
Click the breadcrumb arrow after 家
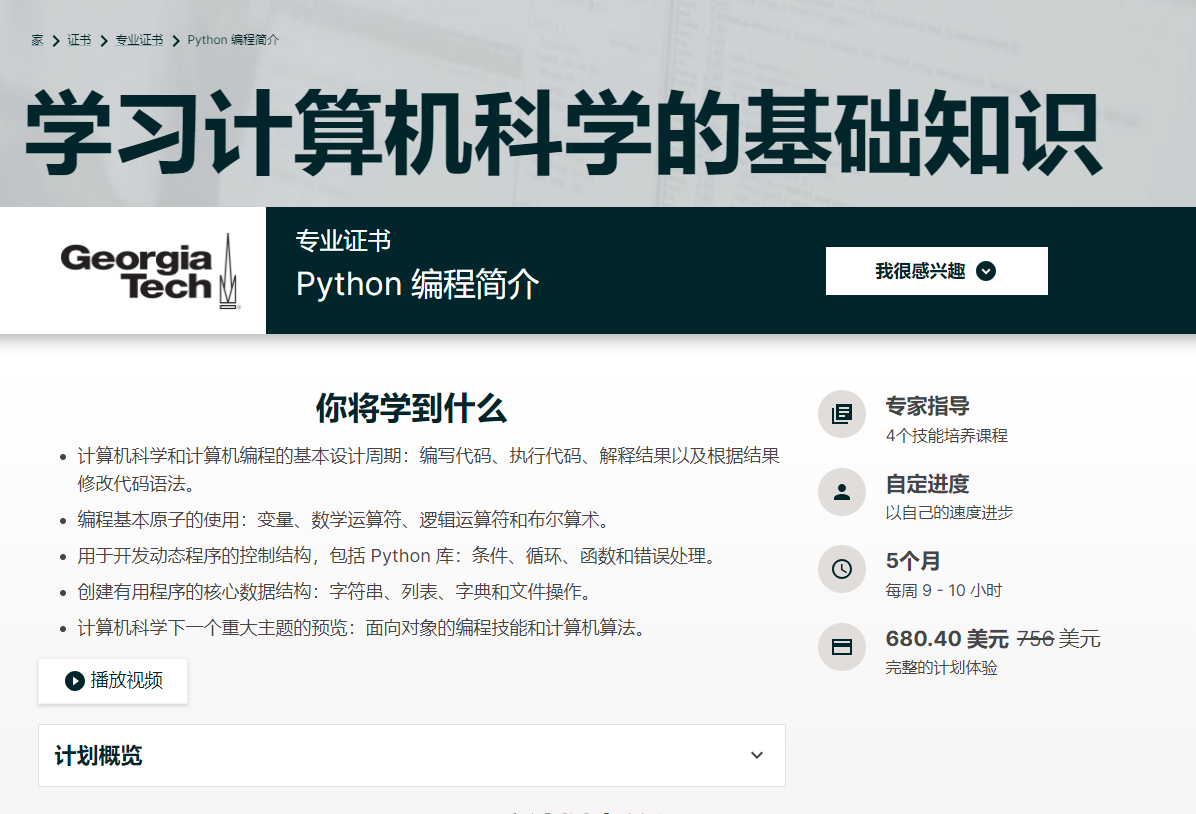56,41
